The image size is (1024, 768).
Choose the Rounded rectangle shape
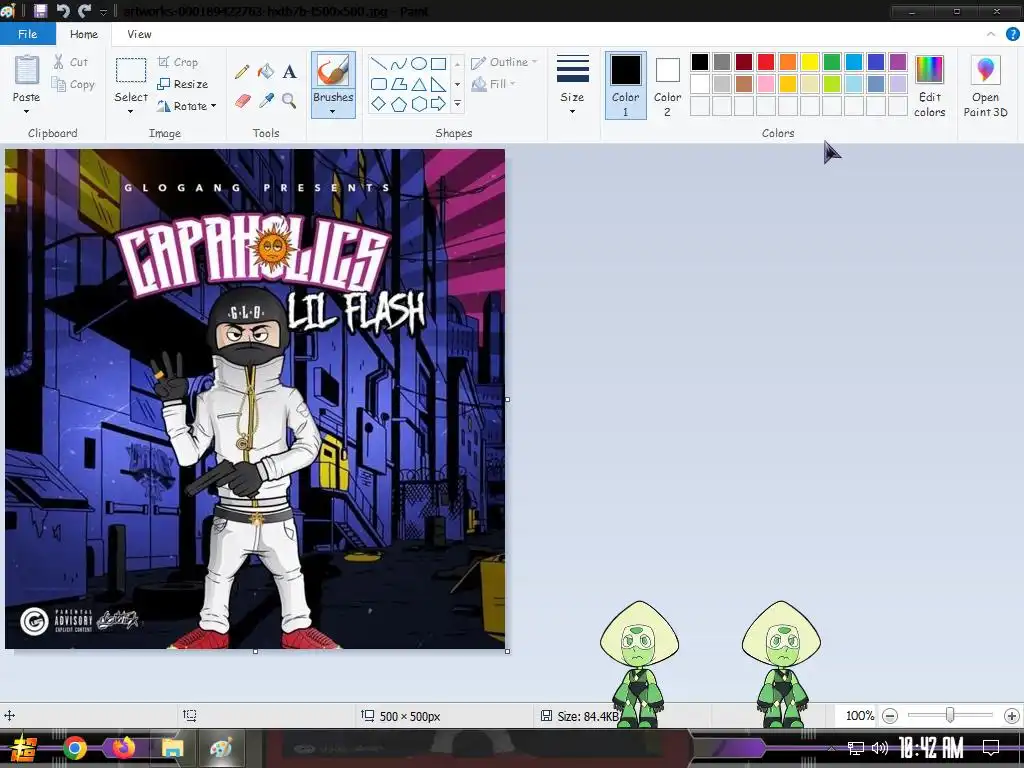click(x=378, y=84)
